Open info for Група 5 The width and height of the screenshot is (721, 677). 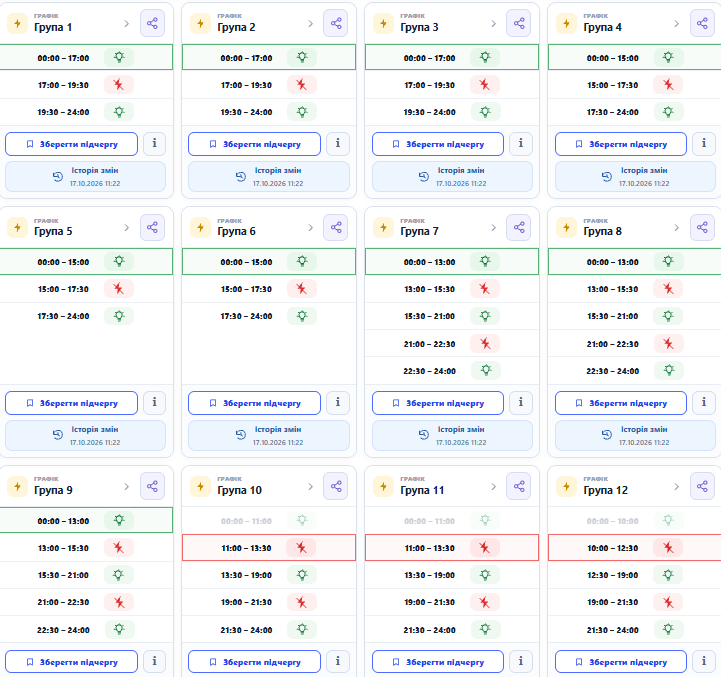coord(154,403)
